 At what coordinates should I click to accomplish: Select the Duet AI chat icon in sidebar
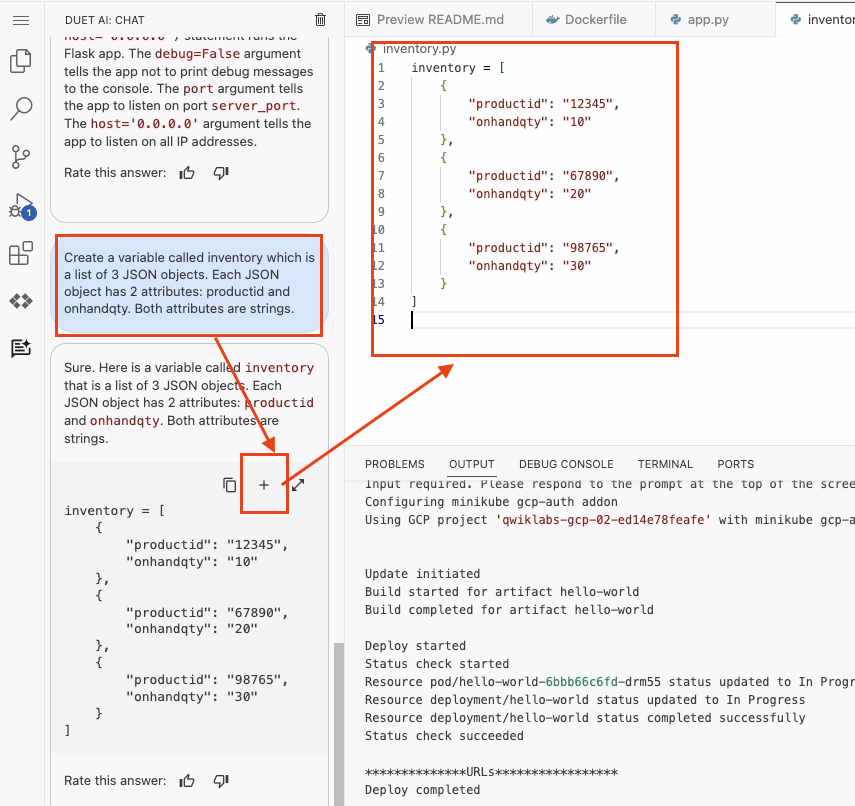(21, 348)
